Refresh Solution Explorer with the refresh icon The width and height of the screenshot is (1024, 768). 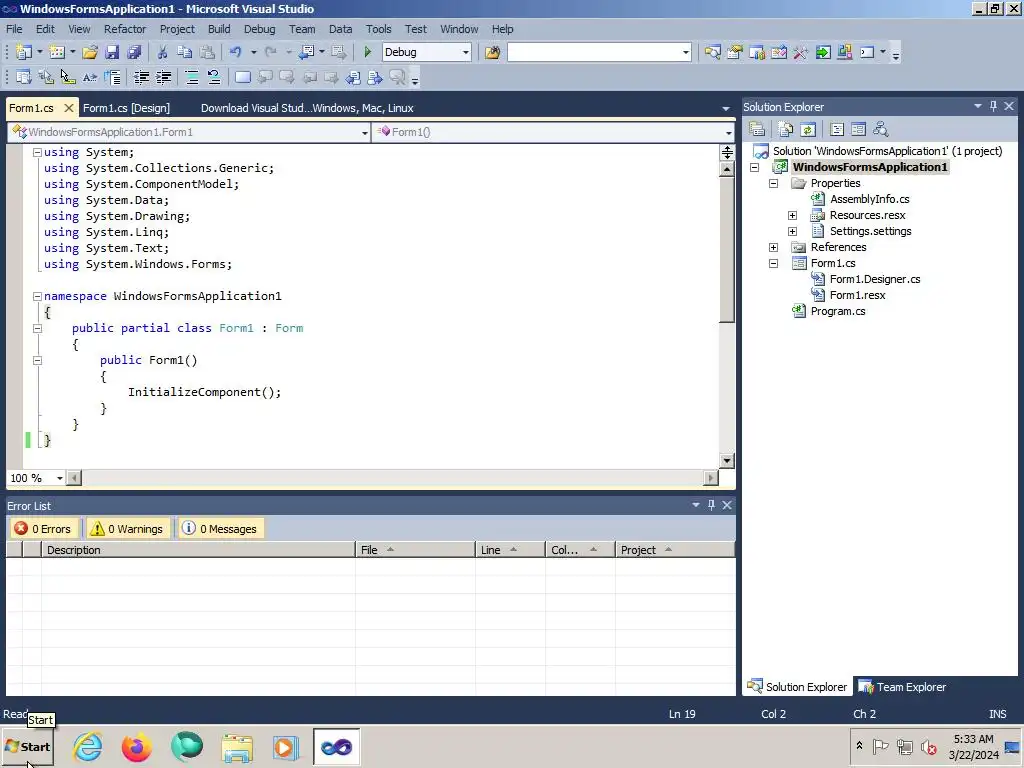[x=808, y=129]
